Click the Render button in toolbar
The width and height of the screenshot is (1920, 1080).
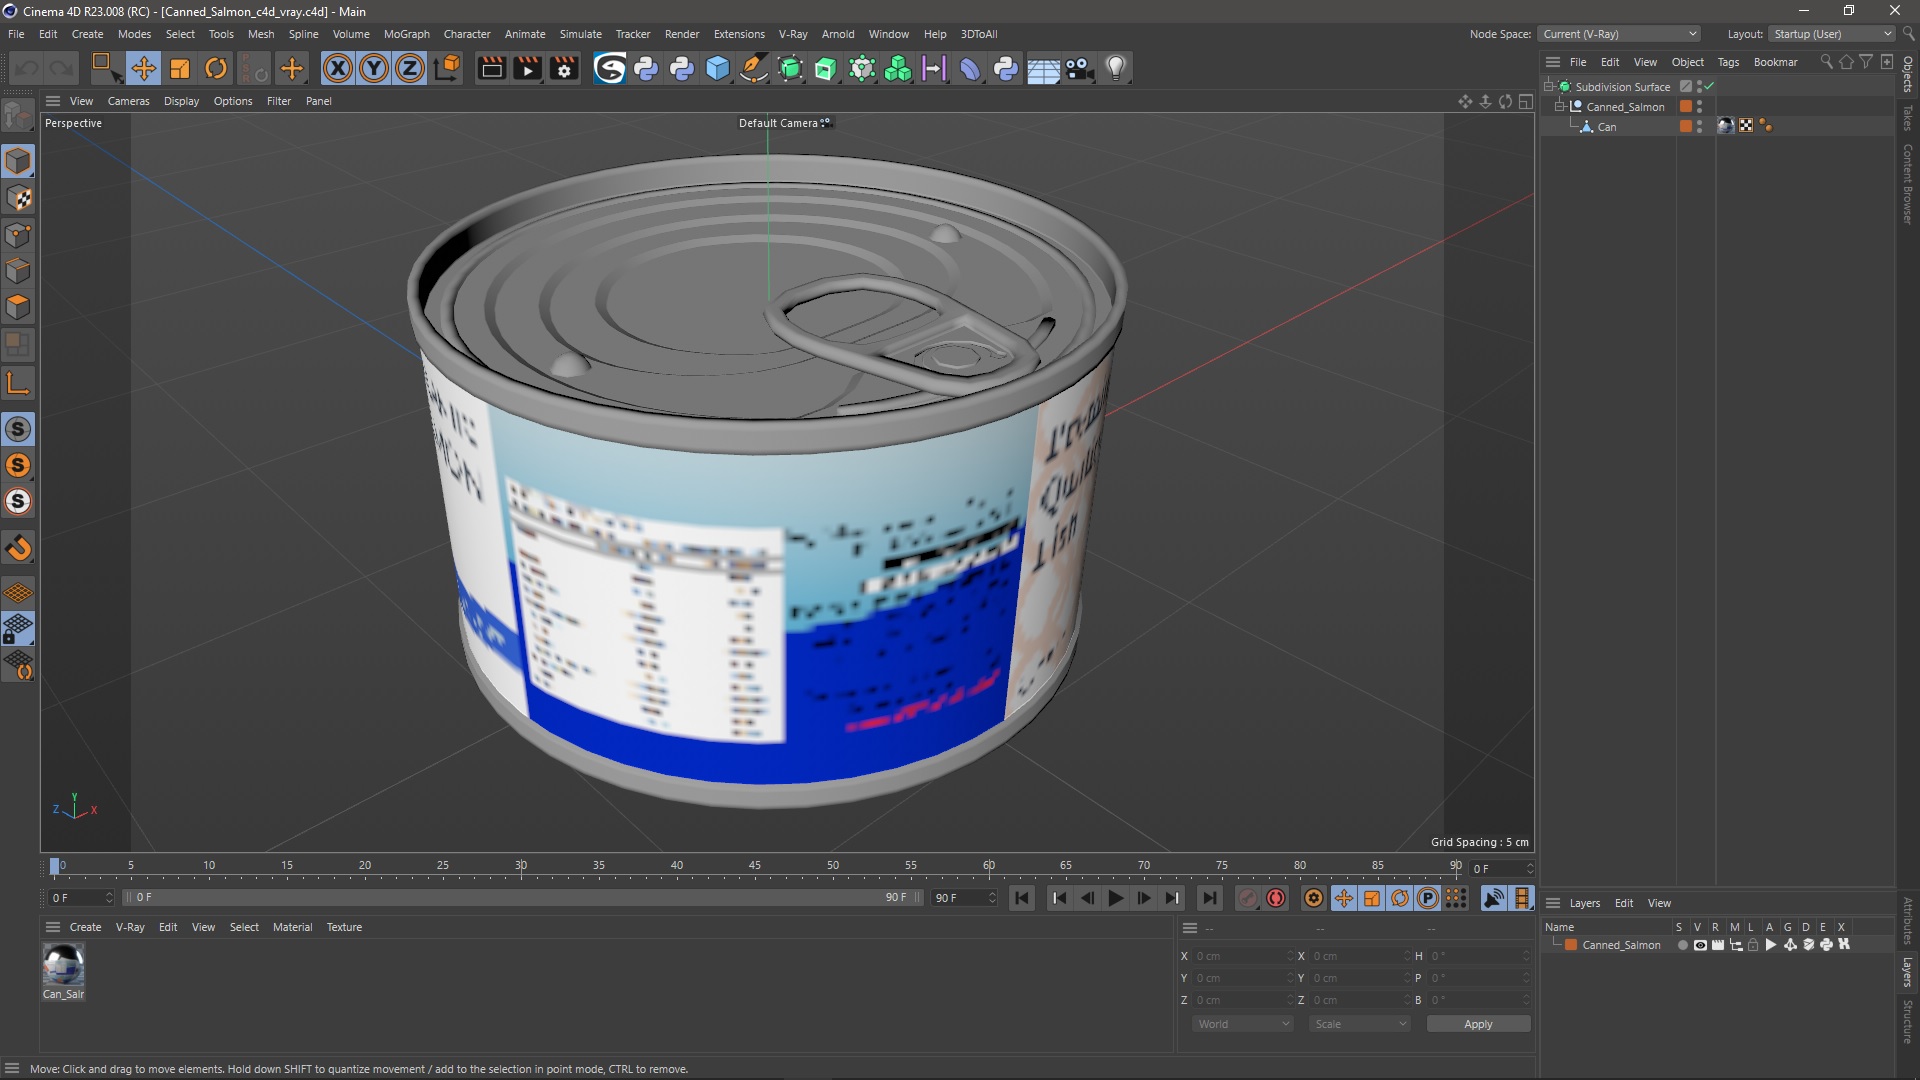(492, 69)
